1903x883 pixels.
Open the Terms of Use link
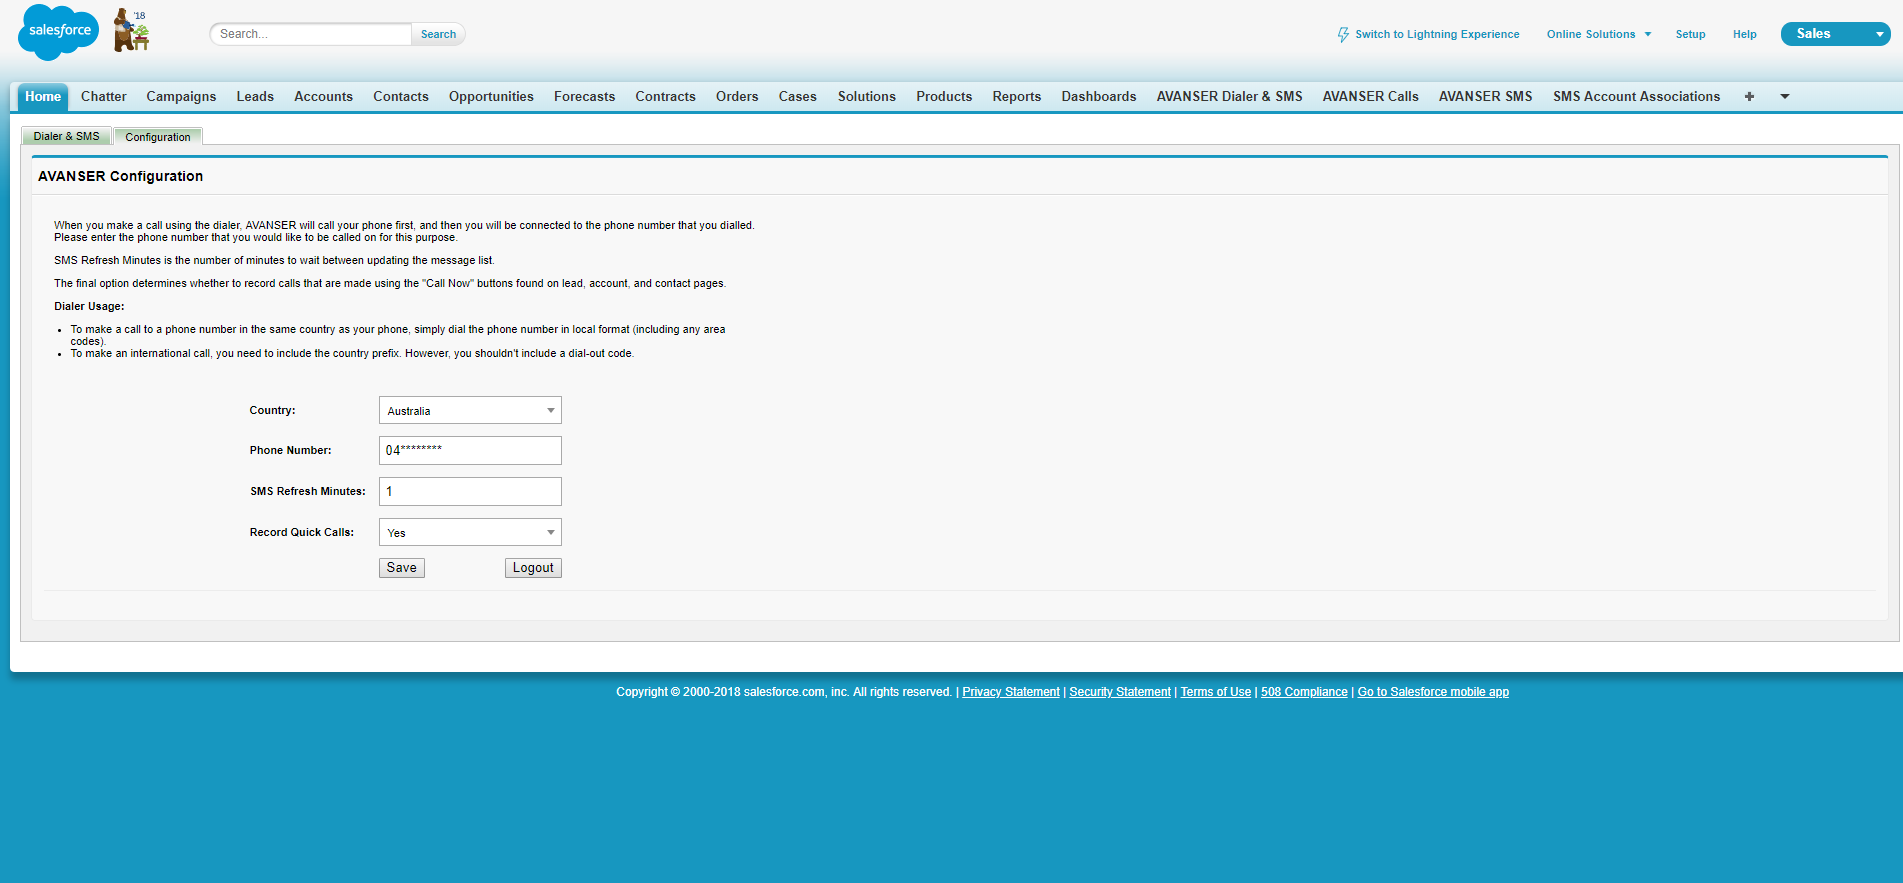coord(1216,692)
